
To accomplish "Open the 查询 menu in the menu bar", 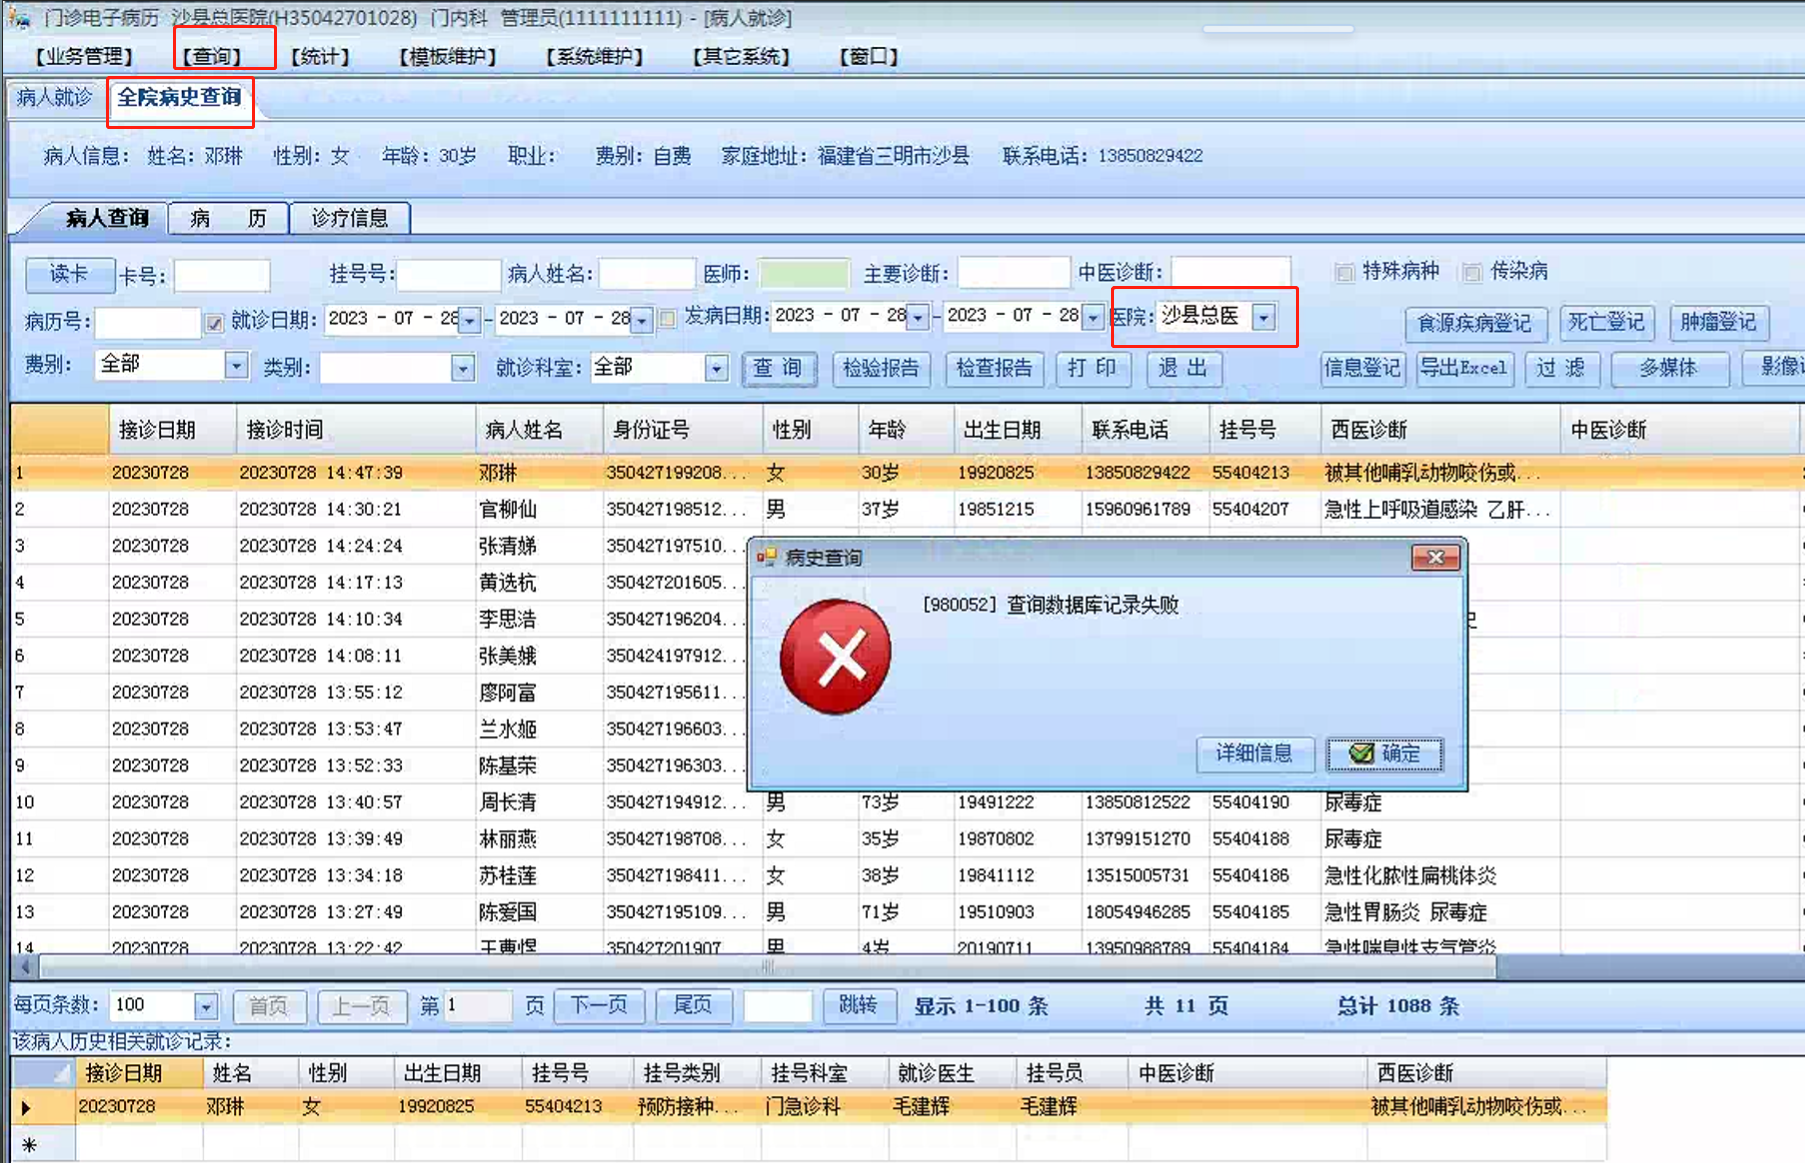I will coord(212,57).
